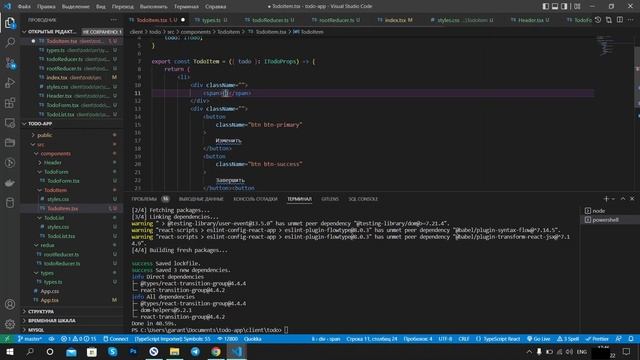Image resolution: width=640 pixels, height=360 pixels.
Task: Open the Accounts icon in activity bar
Action: click(x=10, y=304)
